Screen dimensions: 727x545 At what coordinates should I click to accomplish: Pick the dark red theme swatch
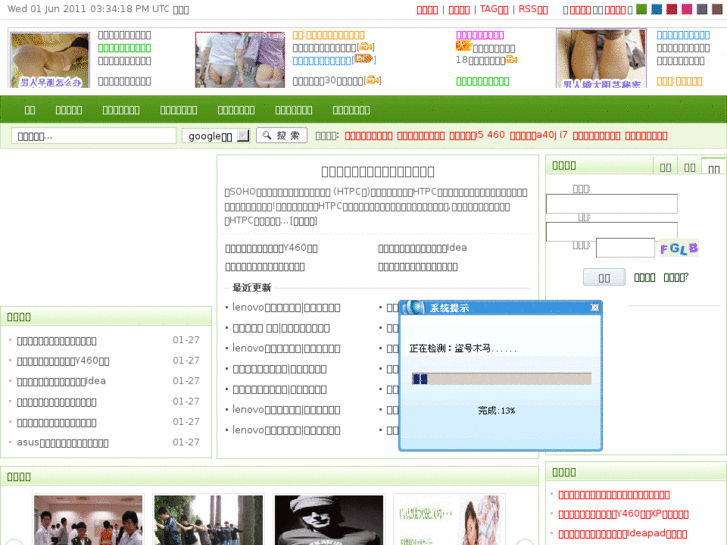coord(671,10)
